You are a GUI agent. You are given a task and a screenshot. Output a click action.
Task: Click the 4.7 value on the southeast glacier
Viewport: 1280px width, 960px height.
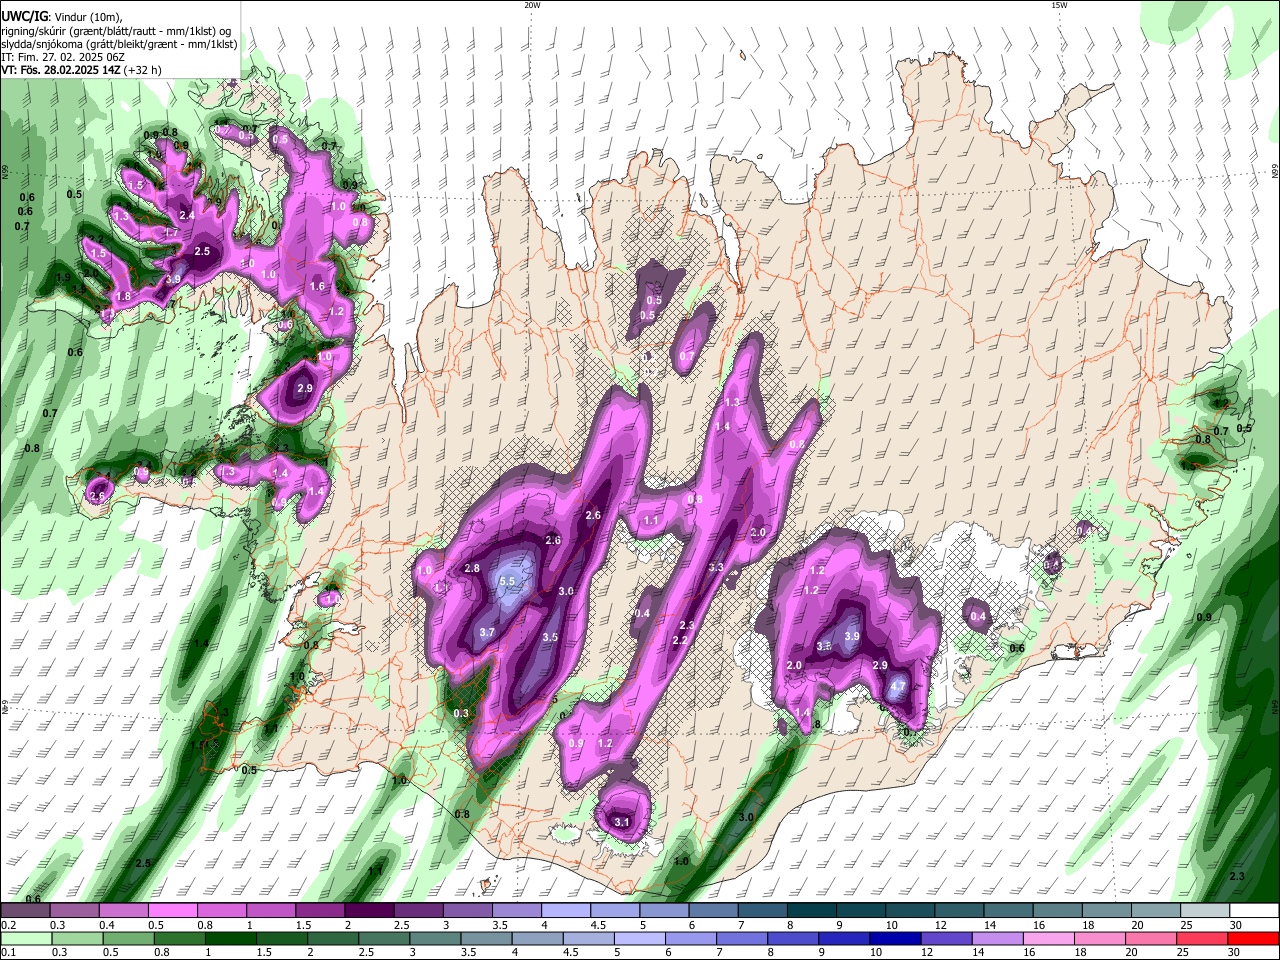tap(898, 686)
